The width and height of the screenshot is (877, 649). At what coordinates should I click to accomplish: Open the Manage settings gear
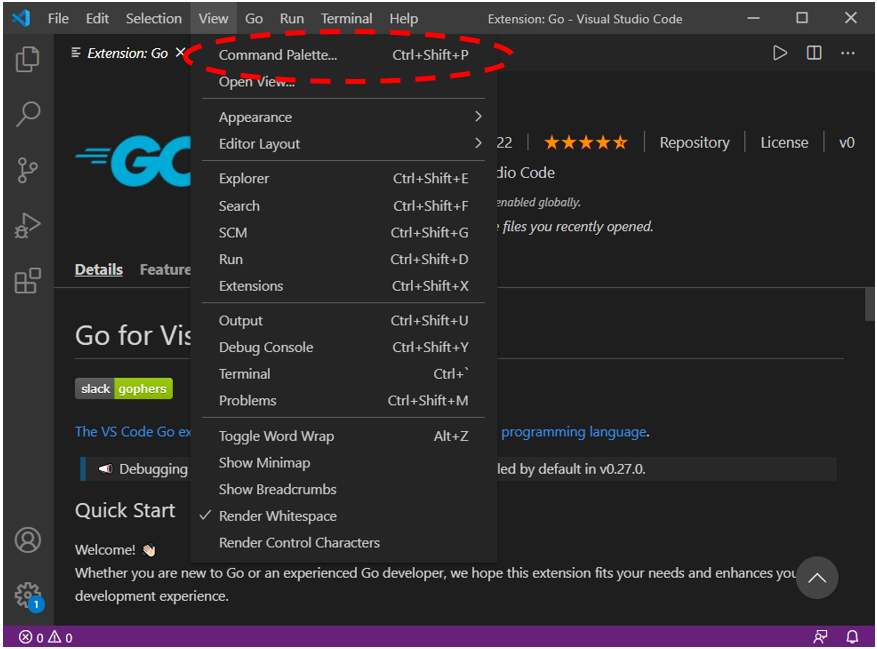click(27, 593)
